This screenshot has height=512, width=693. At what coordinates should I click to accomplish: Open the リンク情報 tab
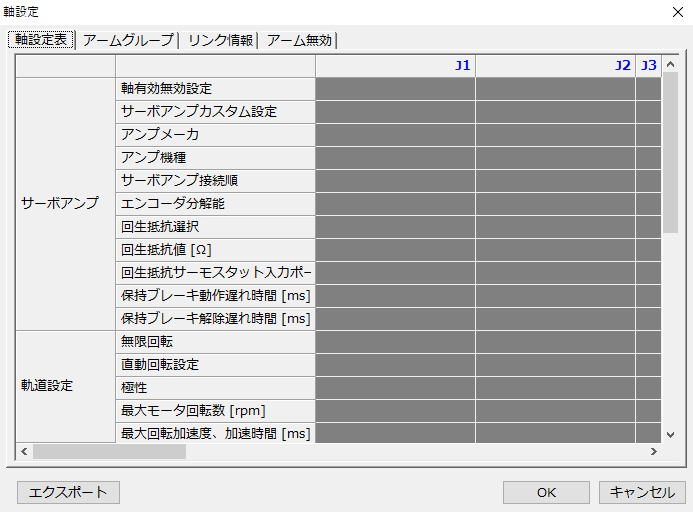(219, 40)
